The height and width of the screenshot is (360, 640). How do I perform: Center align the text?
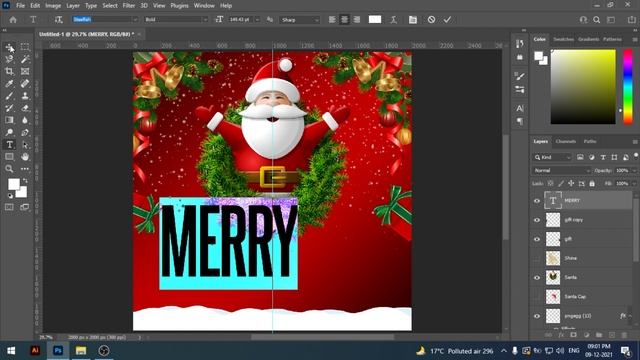344,20
